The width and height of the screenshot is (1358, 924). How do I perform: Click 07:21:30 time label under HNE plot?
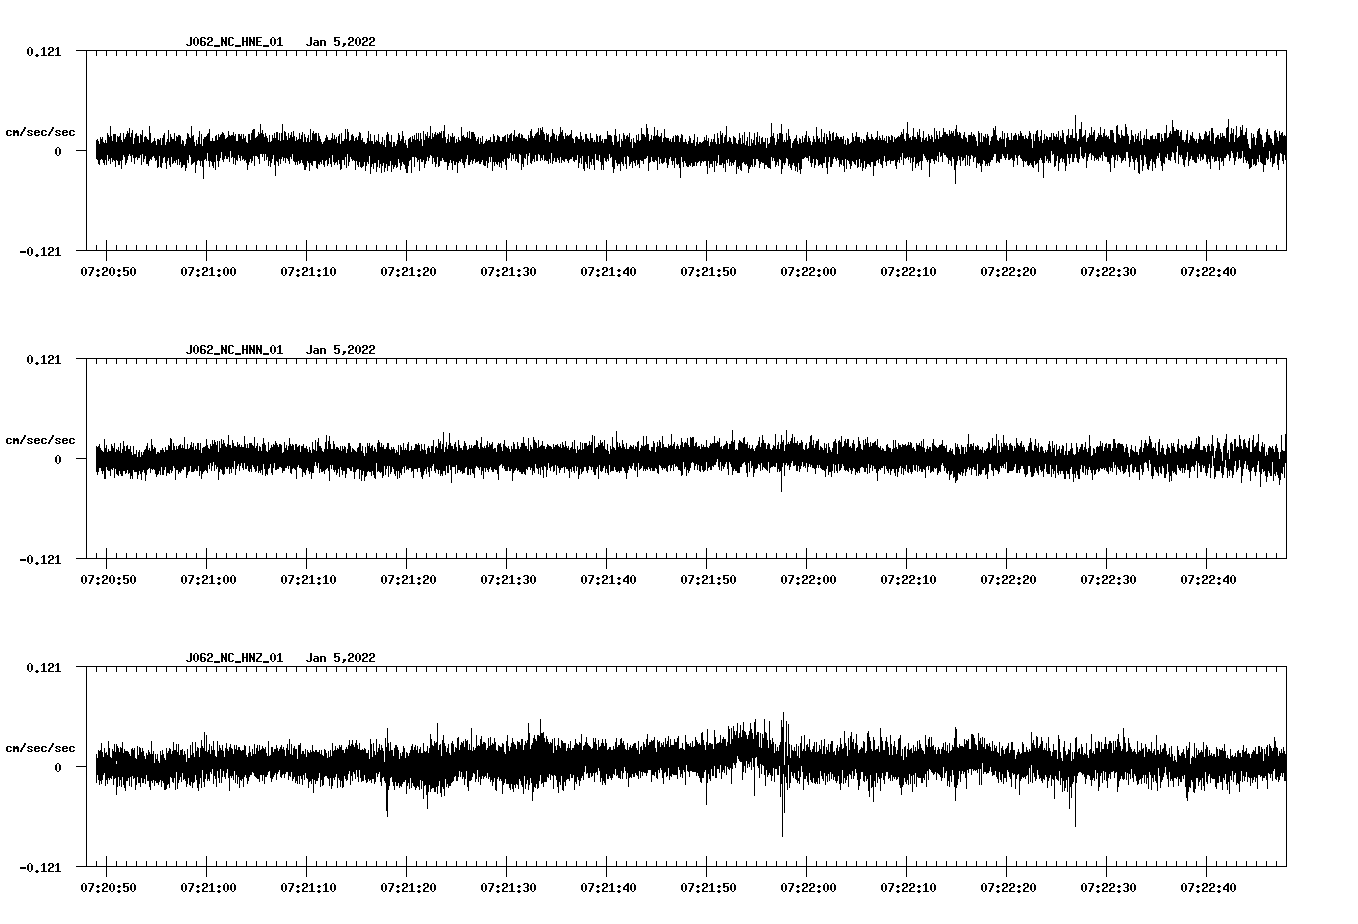[508, 271]
